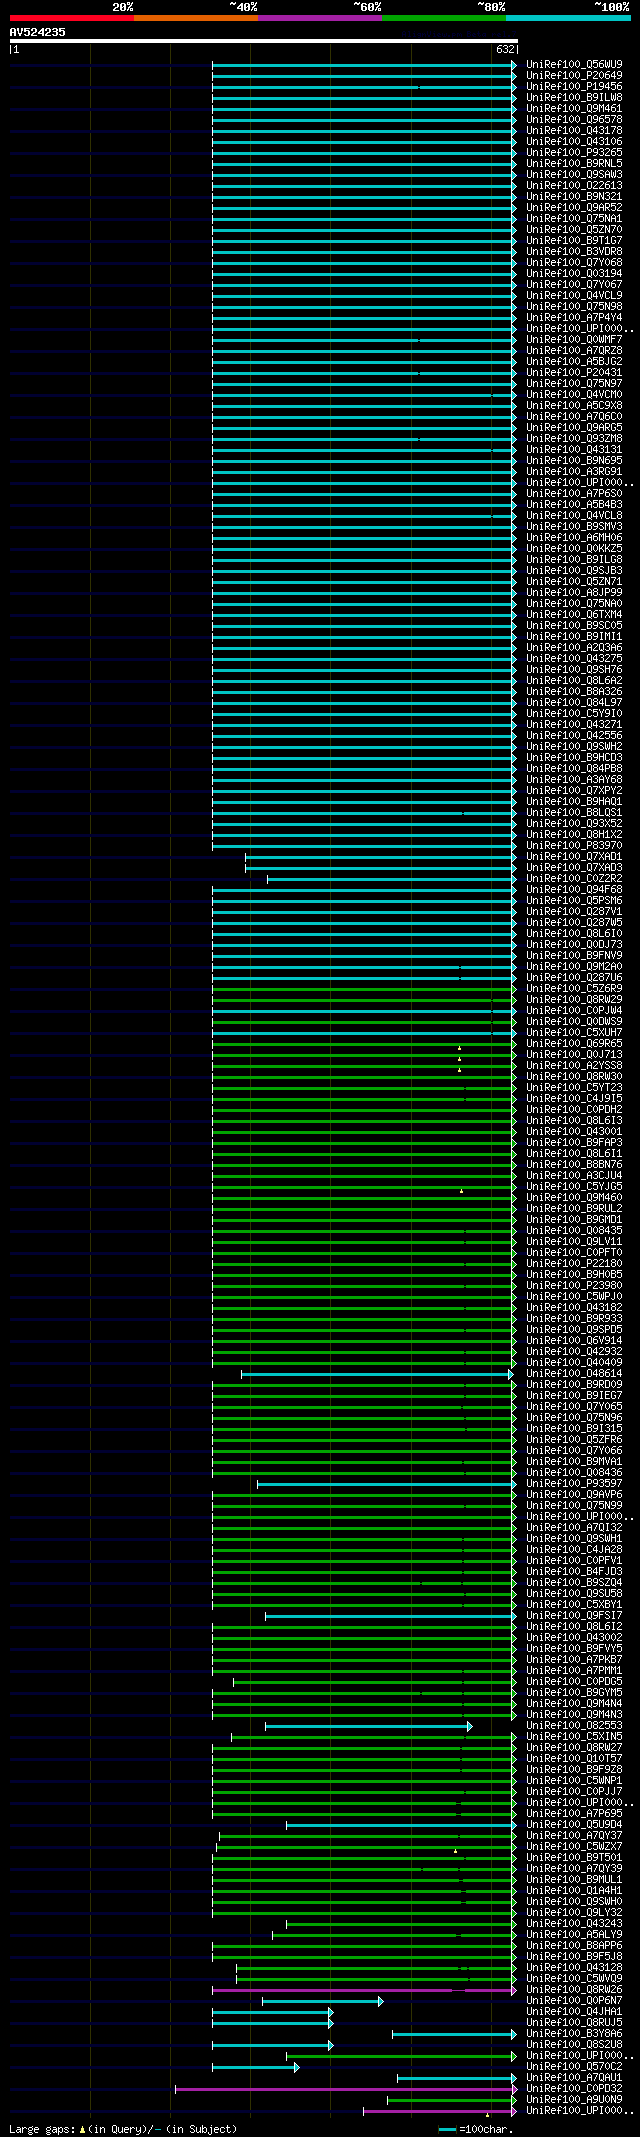Open UniRef100_Q9AR52 entry
640x2137 pixels.
tap(574, 207)
